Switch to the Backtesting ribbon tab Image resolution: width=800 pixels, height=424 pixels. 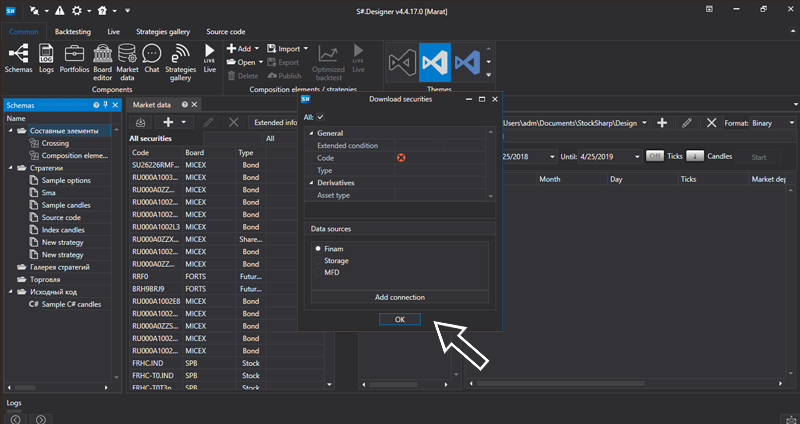pos(73,31)
